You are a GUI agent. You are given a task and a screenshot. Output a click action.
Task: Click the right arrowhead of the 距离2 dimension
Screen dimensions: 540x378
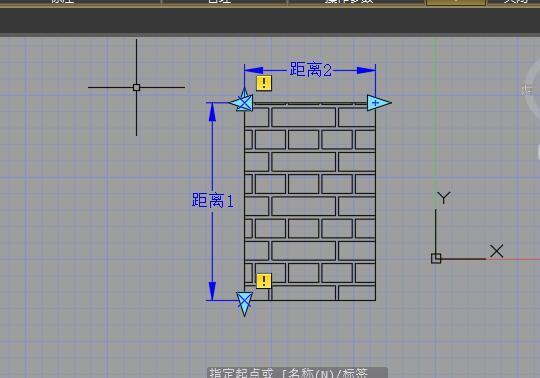tap(366, 71)
